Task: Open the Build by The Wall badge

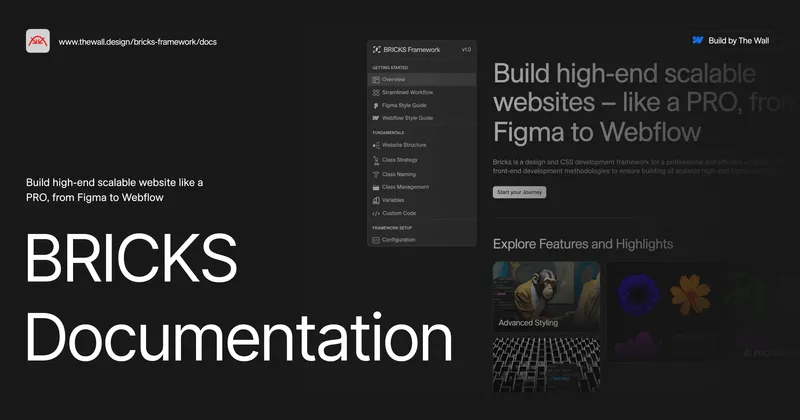Action: 731,40
